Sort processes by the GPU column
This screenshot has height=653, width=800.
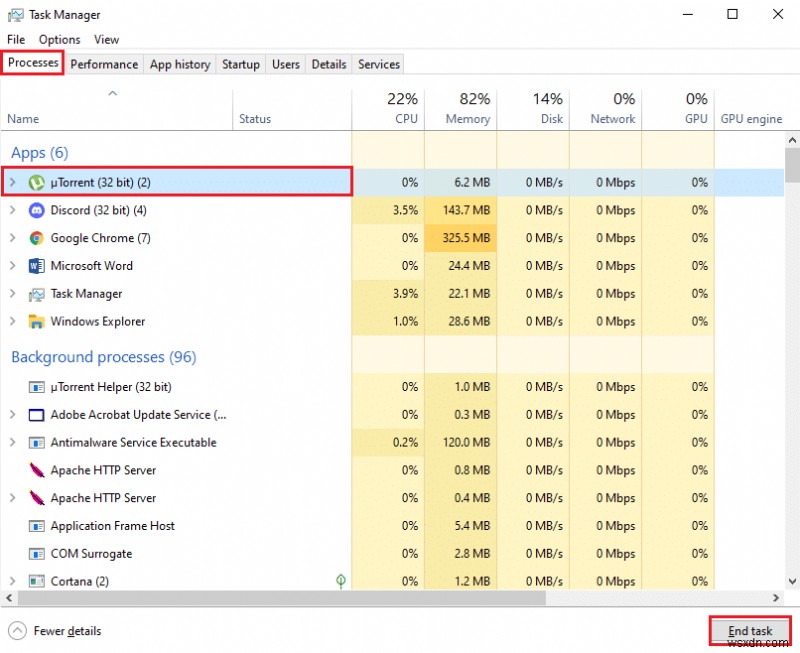pyautogui.click(x=678, y=110)
